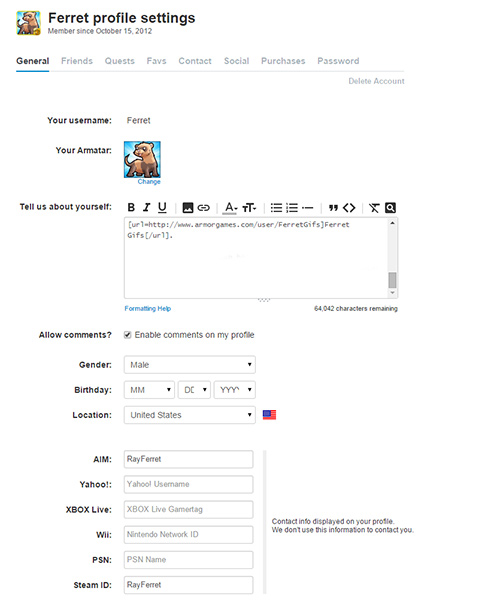Insert a hyperlink using the link icon

click(x=203, y=208)
